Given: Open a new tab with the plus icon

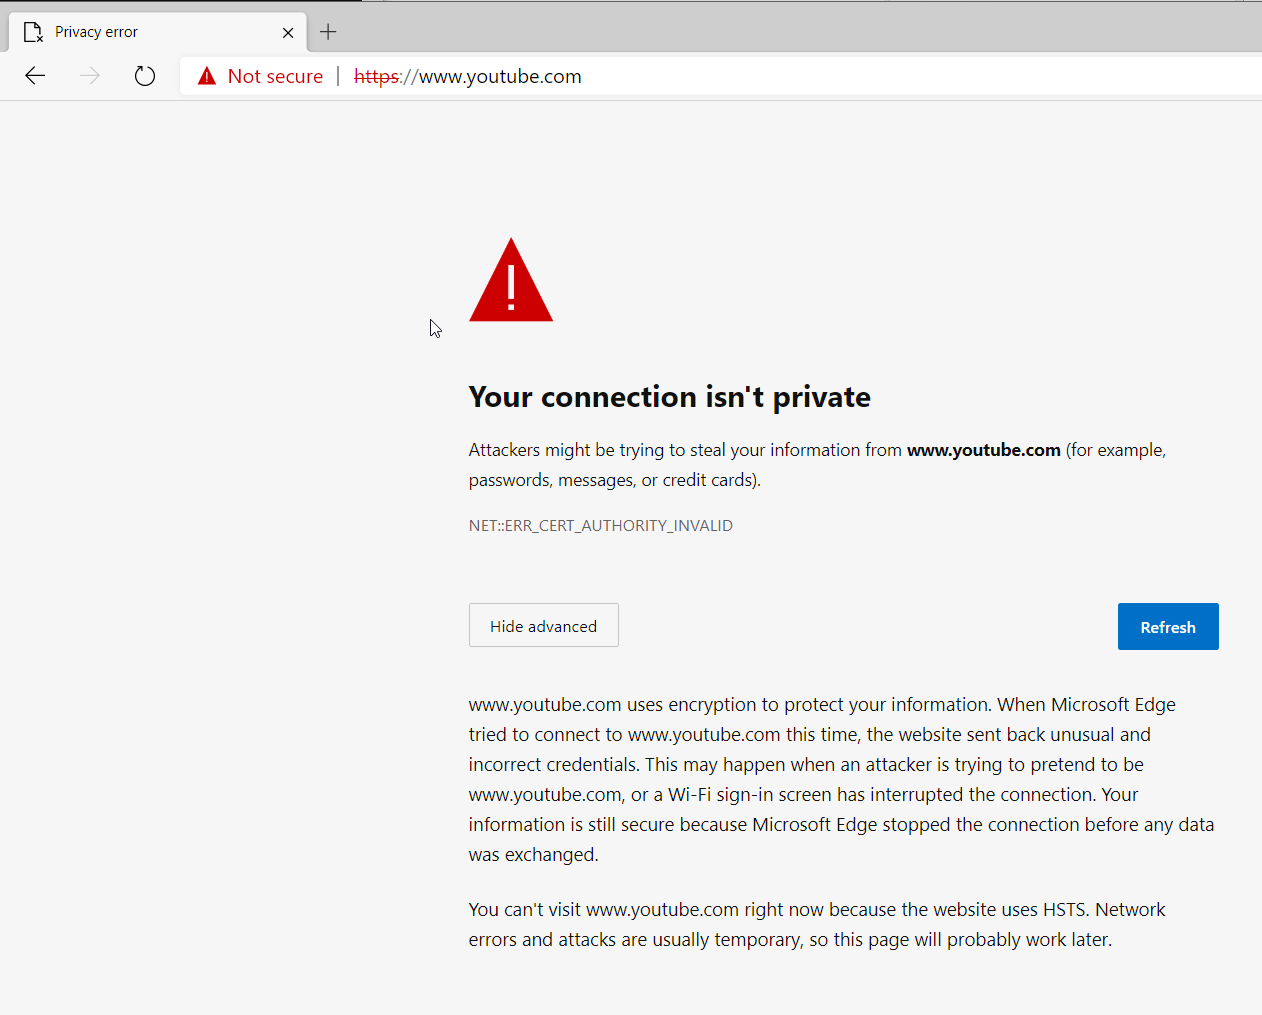Looking at the screenshot, I should pyautogui.click(x=328, y=32).
